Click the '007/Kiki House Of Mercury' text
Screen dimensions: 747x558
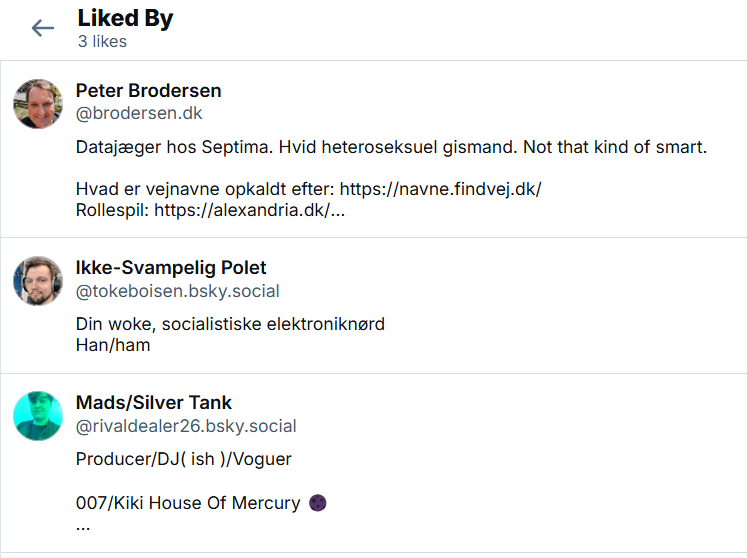click(188, 503)
